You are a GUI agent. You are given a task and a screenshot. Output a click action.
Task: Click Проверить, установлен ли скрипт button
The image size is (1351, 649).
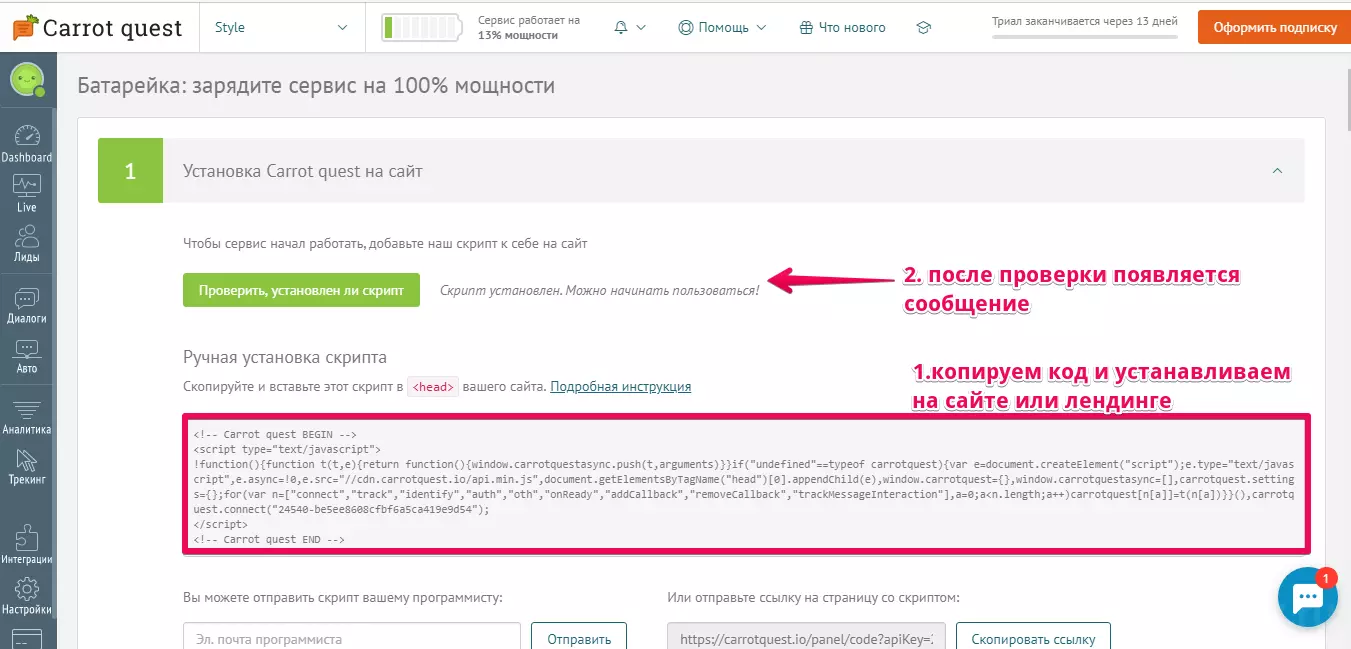[301, 290]
